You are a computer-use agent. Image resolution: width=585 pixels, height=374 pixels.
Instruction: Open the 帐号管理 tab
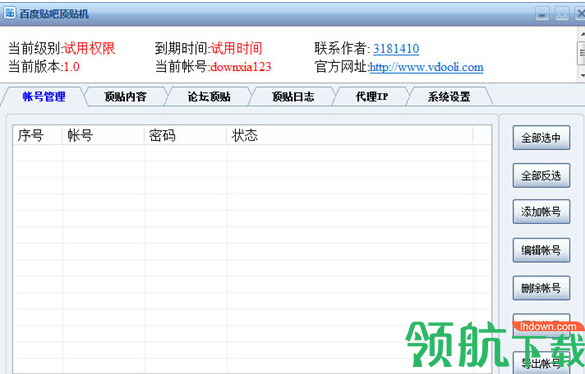coord(44,97)
